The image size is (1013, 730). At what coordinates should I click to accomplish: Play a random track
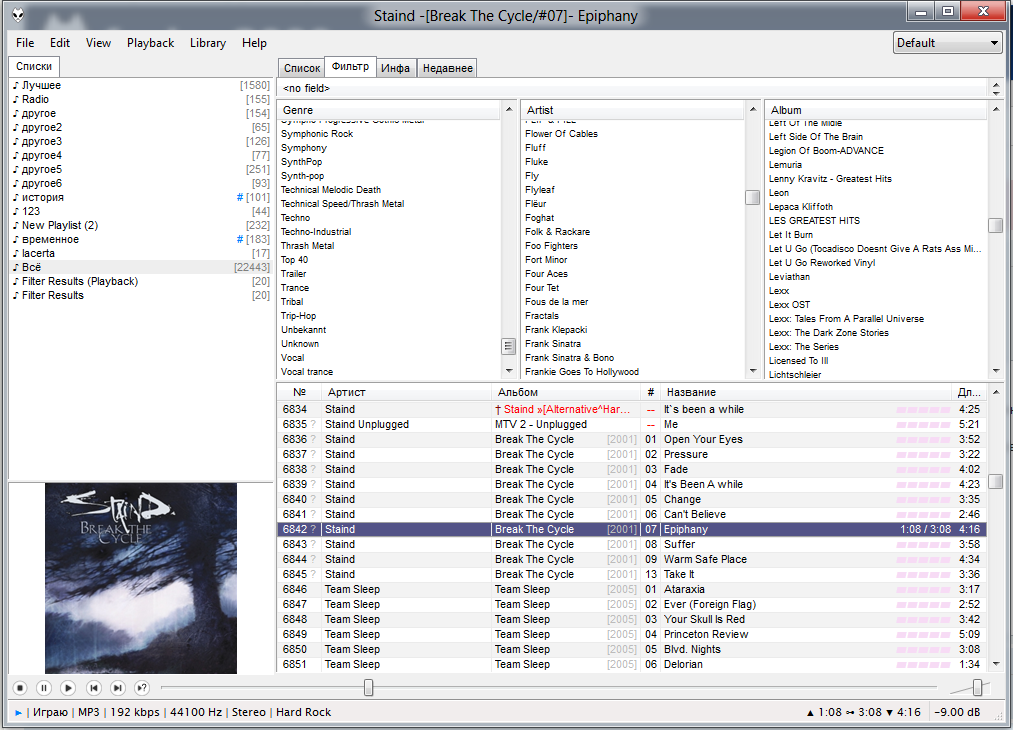click(x=142, y=687)
